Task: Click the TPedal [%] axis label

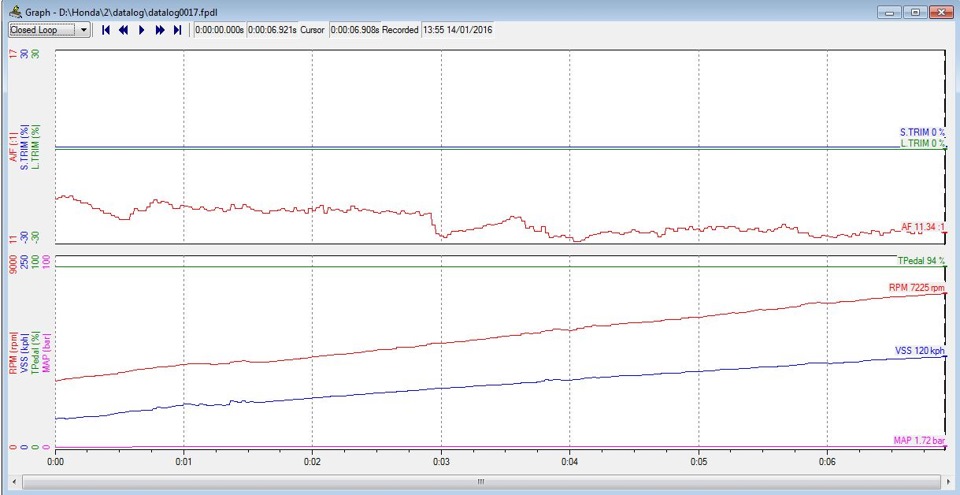Action: 36,352
